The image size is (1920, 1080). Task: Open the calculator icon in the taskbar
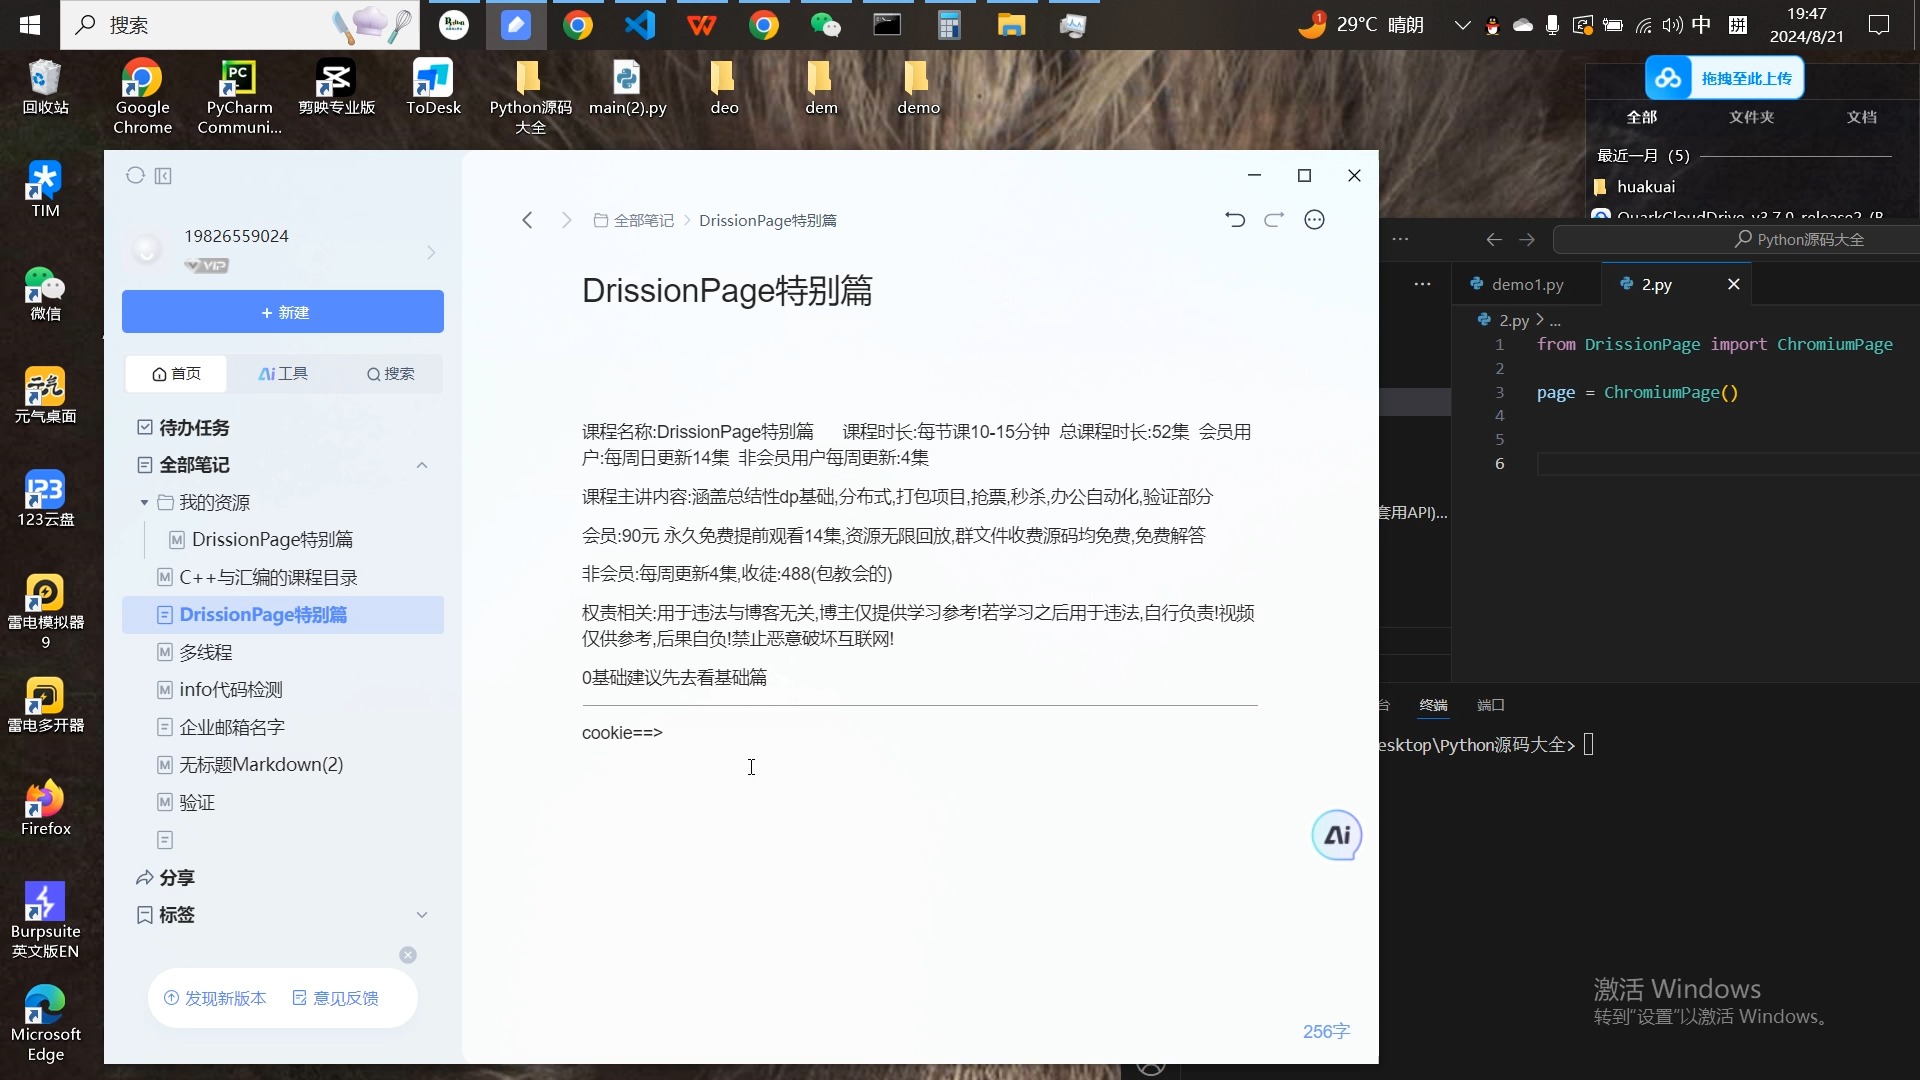click(949, 25)
